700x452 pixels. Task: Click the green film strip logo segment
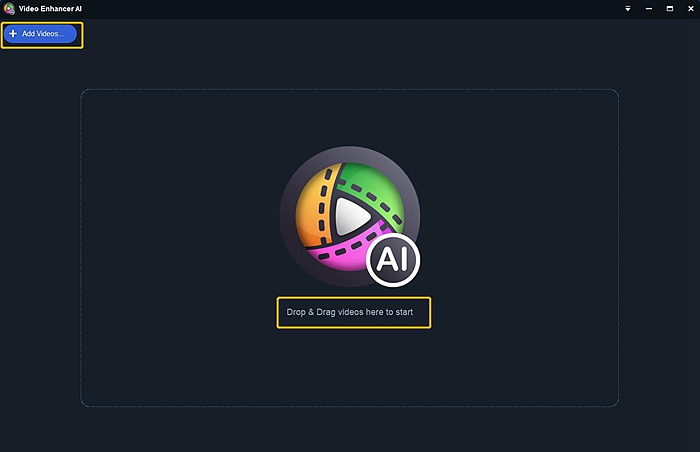click(374, 190)
